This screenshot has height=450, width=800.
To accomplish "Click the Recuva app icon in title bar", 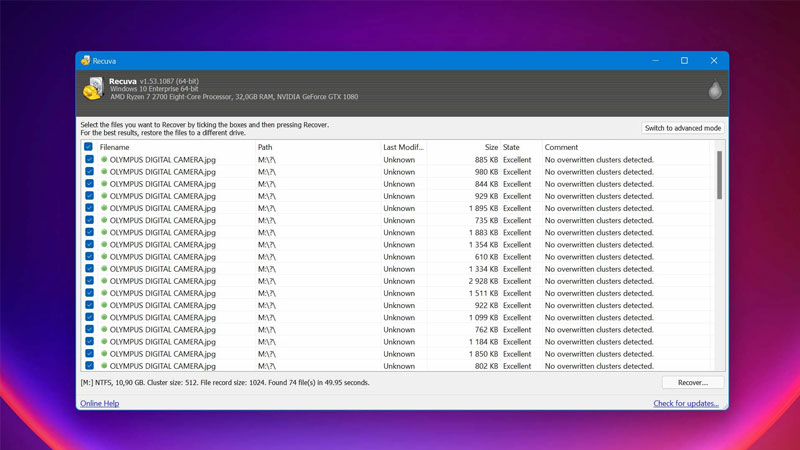I will point(86,61).
